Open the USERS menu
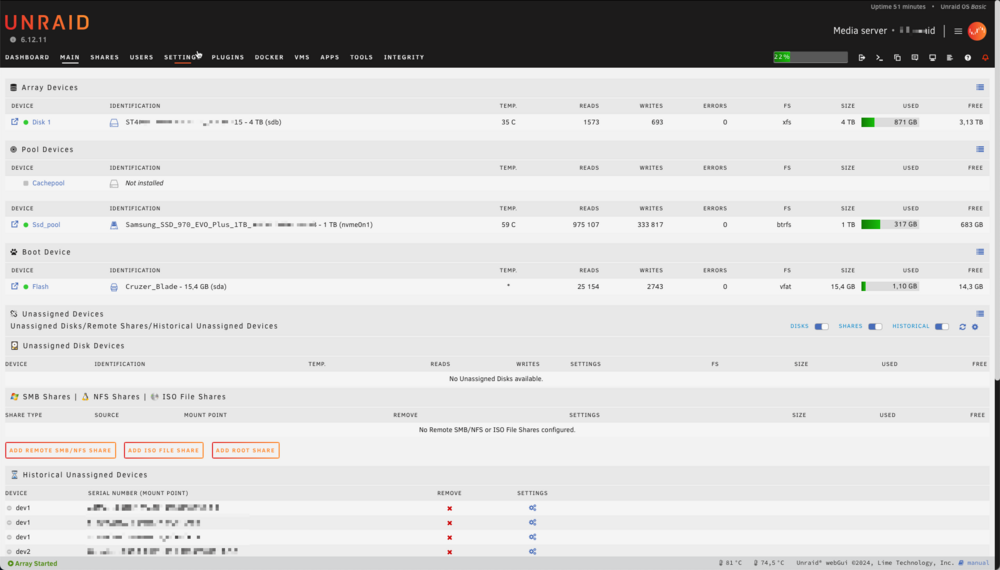 point(142,57)
